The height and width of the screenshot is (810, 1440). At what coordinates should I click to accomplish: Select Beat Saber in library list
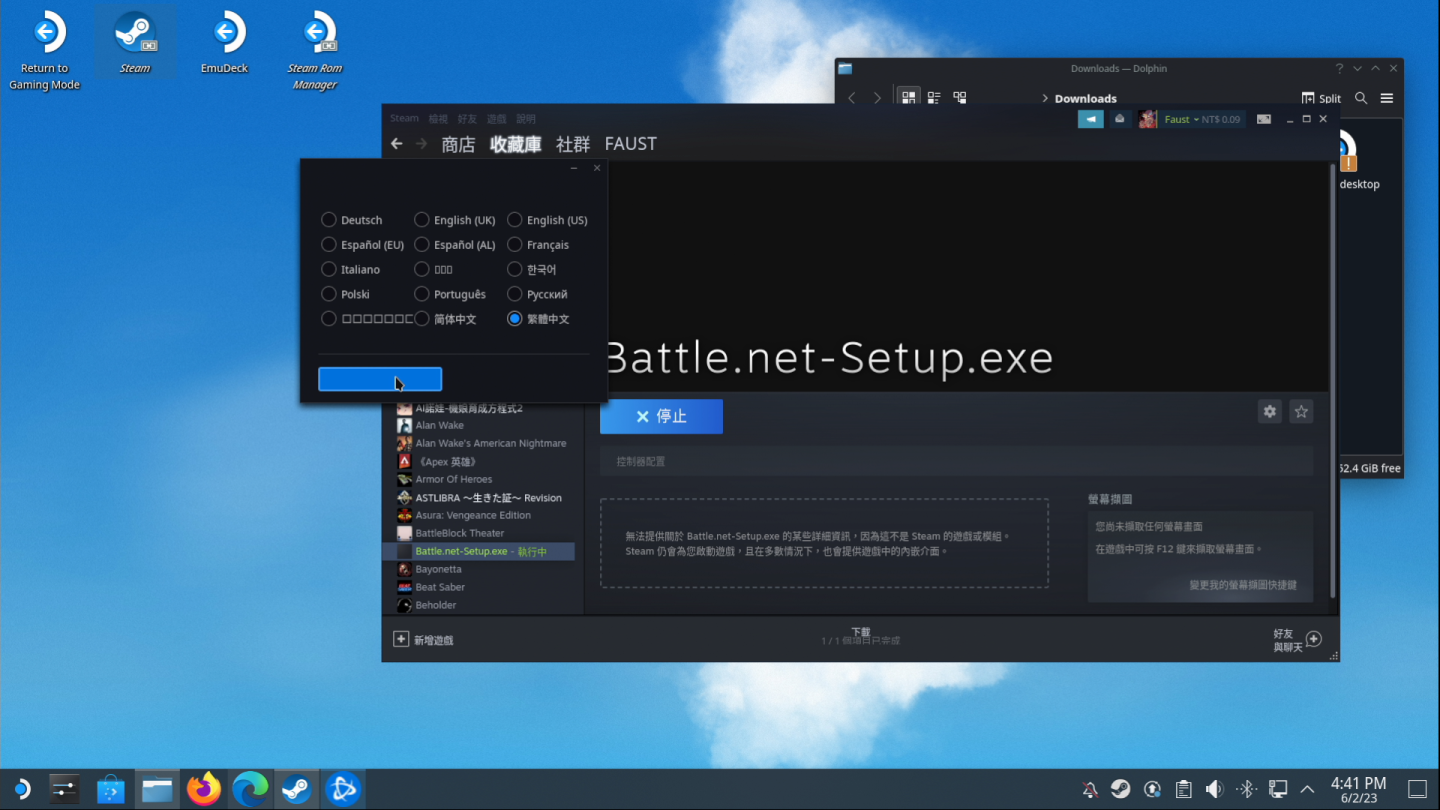point(440,587)
